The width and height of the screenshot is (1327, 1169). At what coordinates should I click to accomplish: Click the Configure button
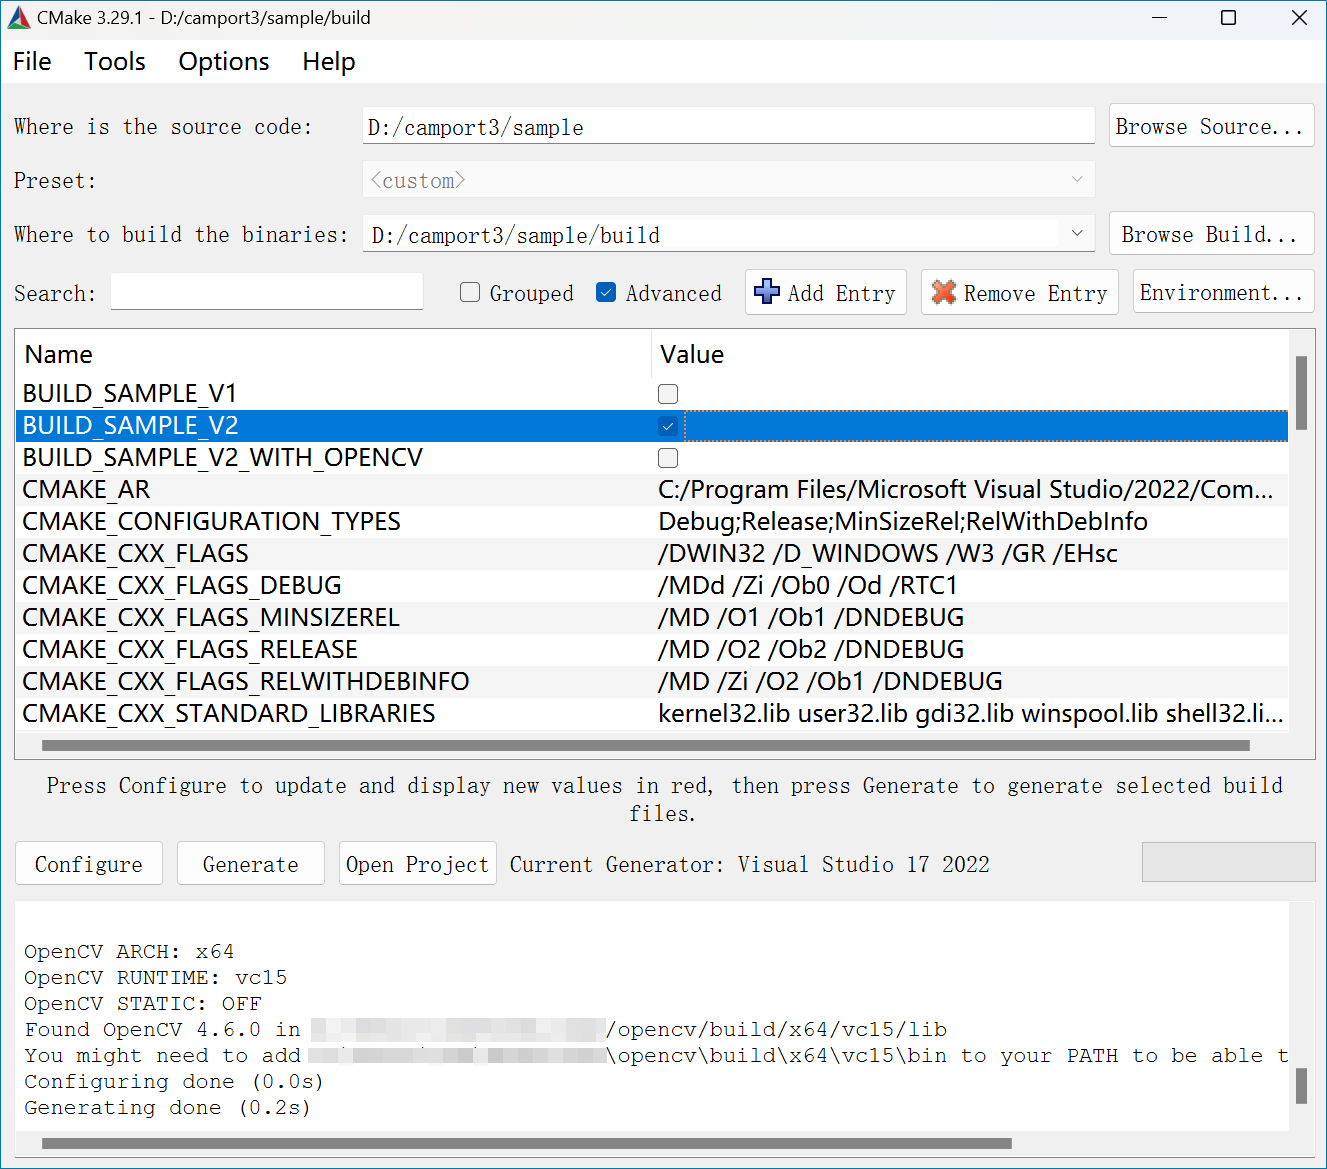(x=89, y=864)
